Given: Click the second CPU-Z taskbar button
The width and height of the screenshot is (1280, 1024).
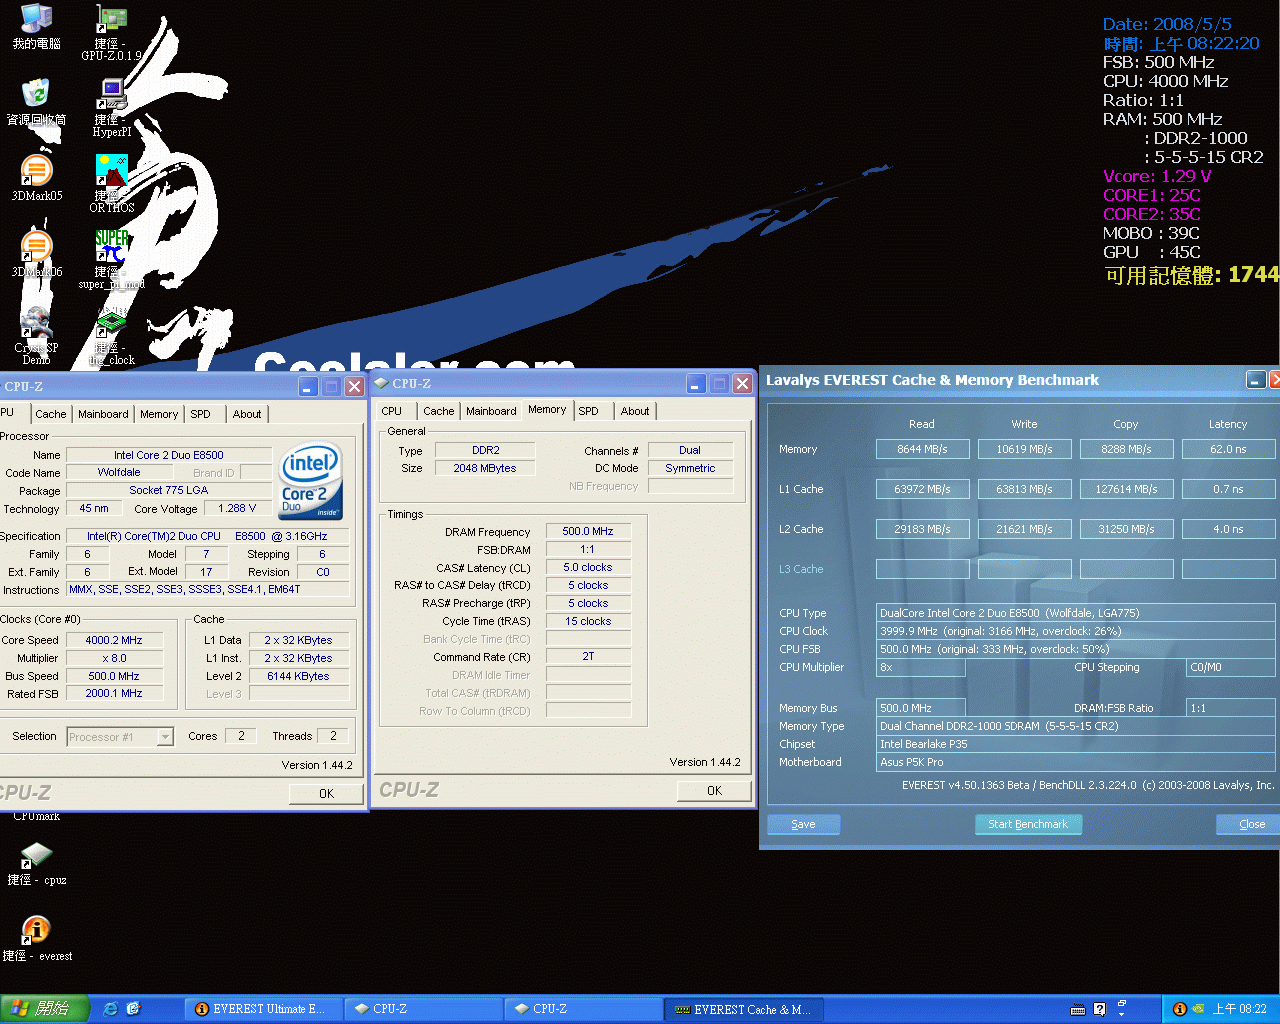Looking at the screenshot, I should click(583, 1009).
